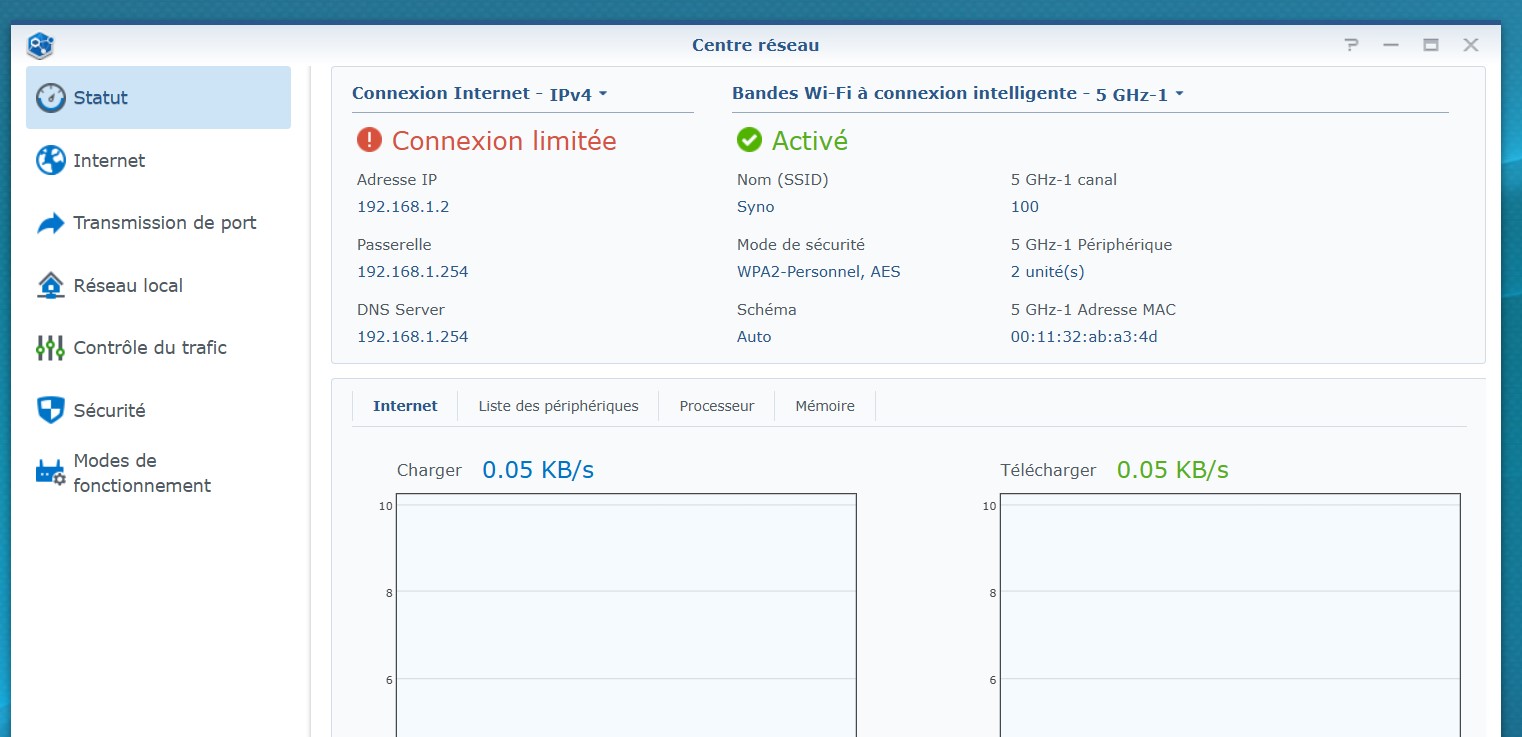Screen dimensions: 1522x737
Task: Click the red connection warning icon
Action: pyautogui.click(x=369, y=140)
